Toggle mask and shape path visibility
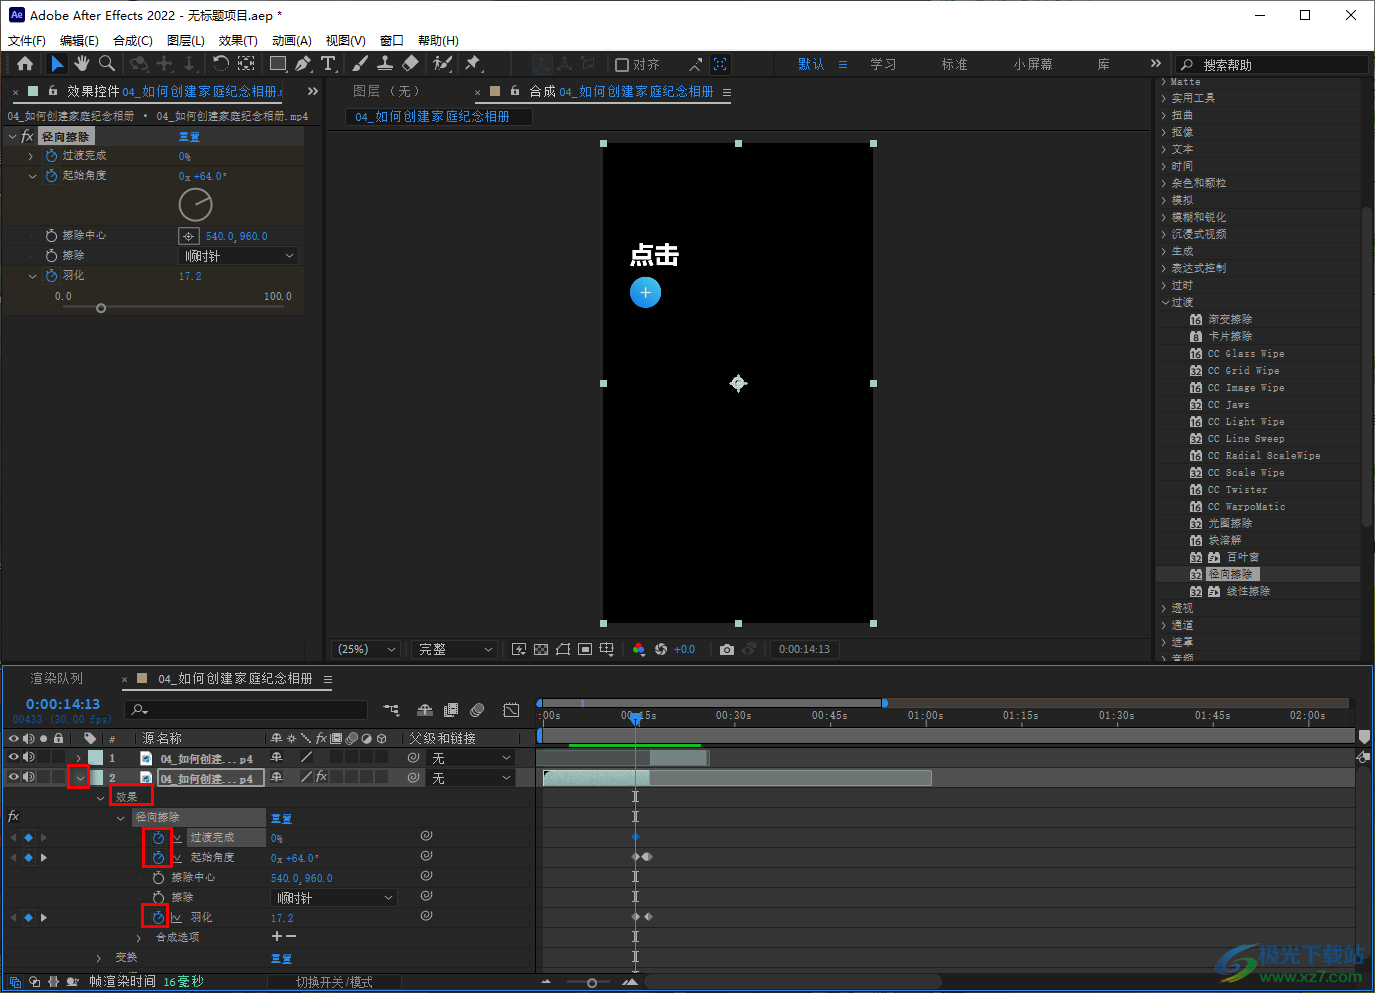Viewport: 1375px width, 993px height. (x=563, y=649)
